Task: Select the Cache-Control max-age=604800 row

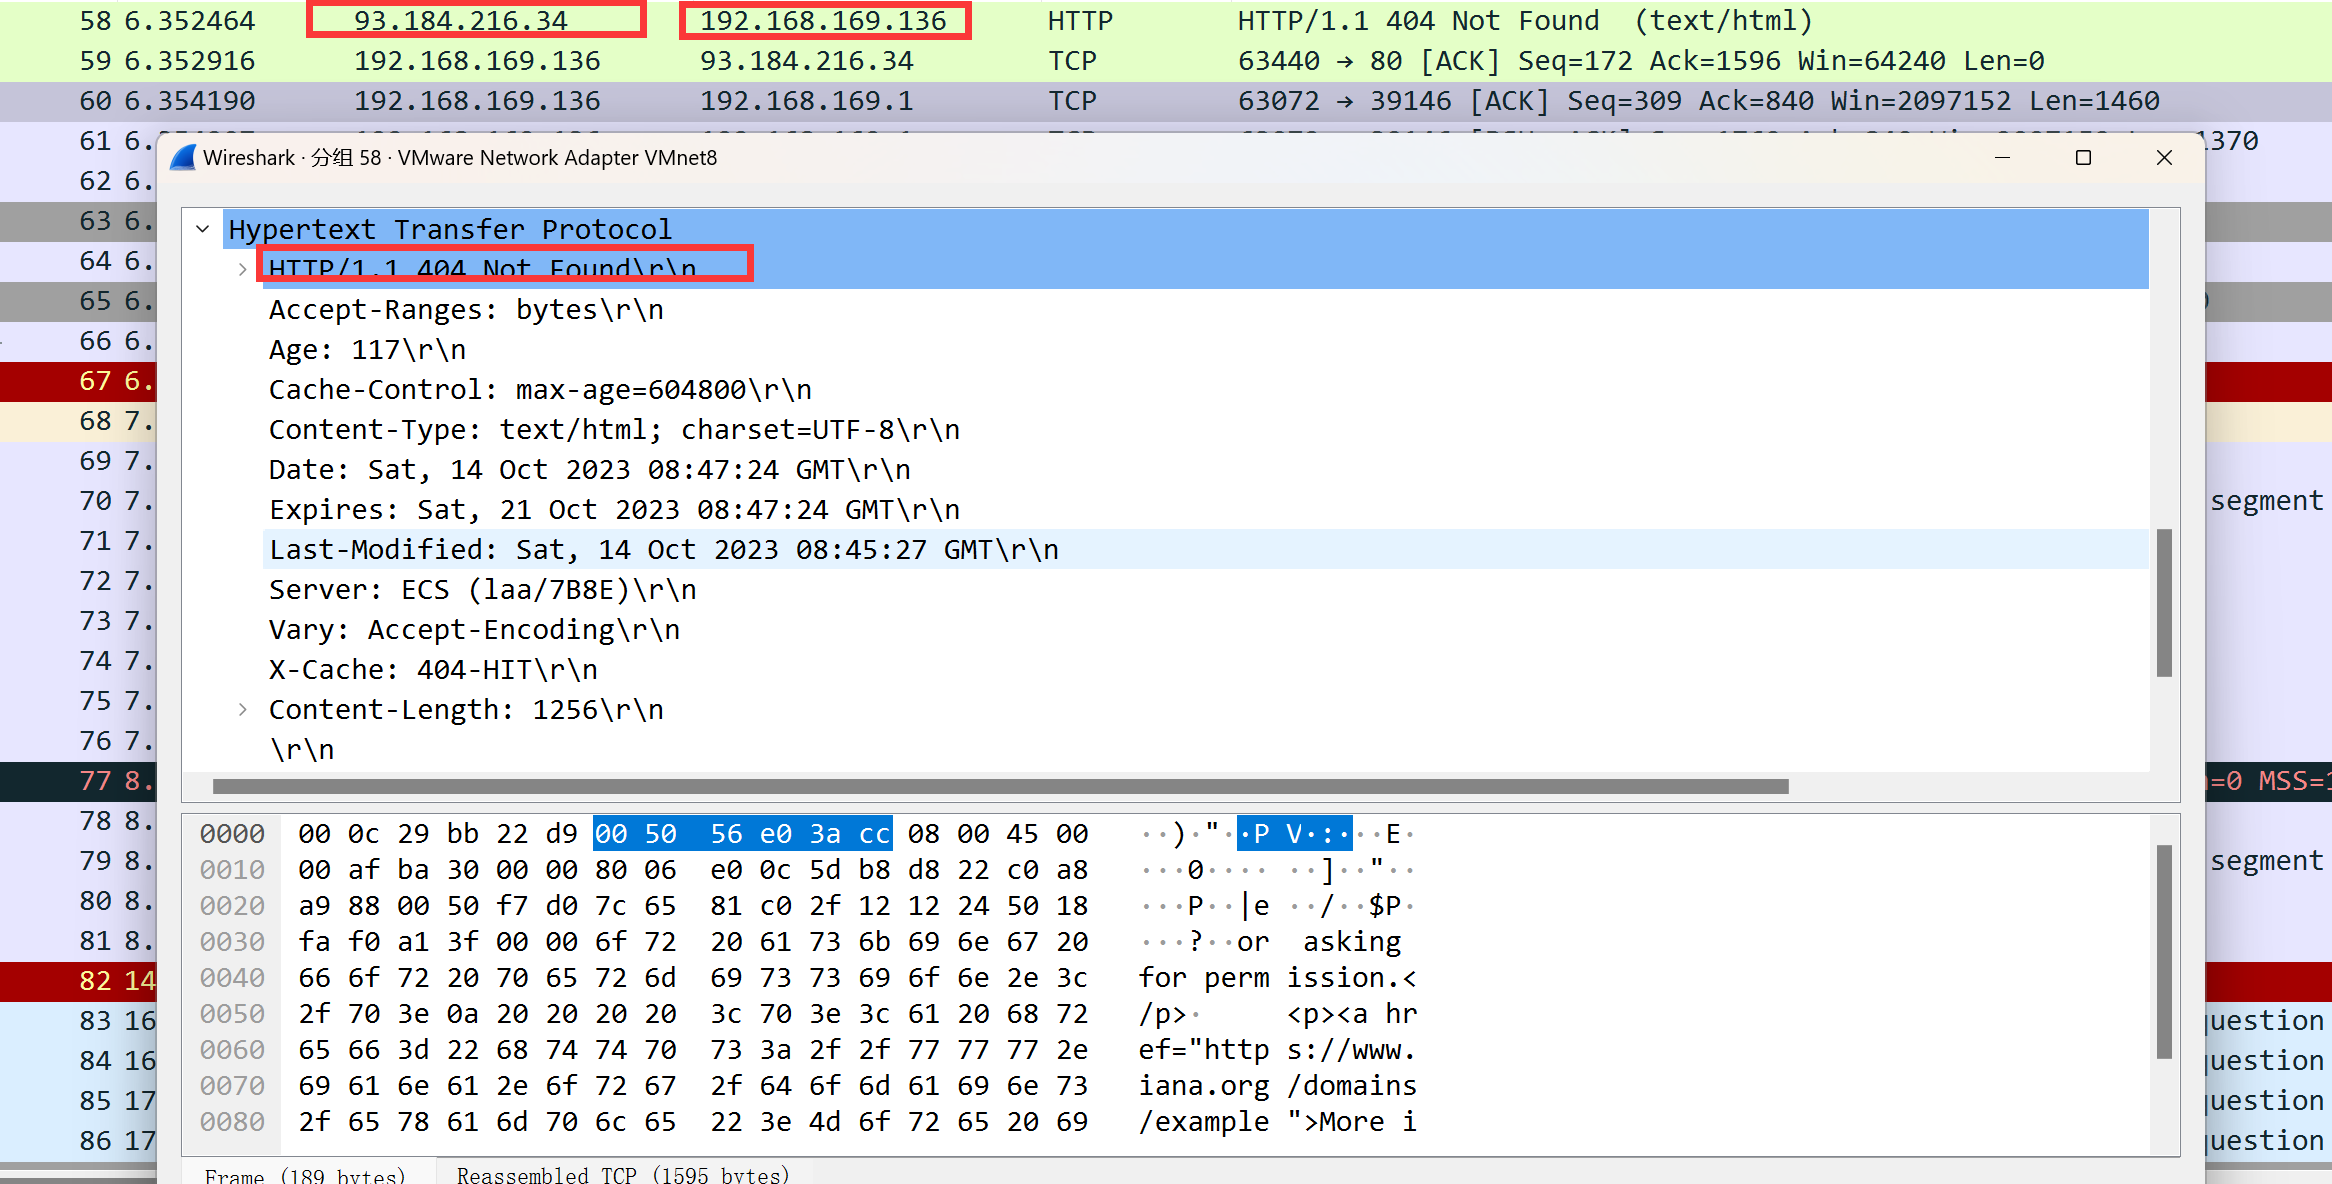Action: [x=1205, y=389]
